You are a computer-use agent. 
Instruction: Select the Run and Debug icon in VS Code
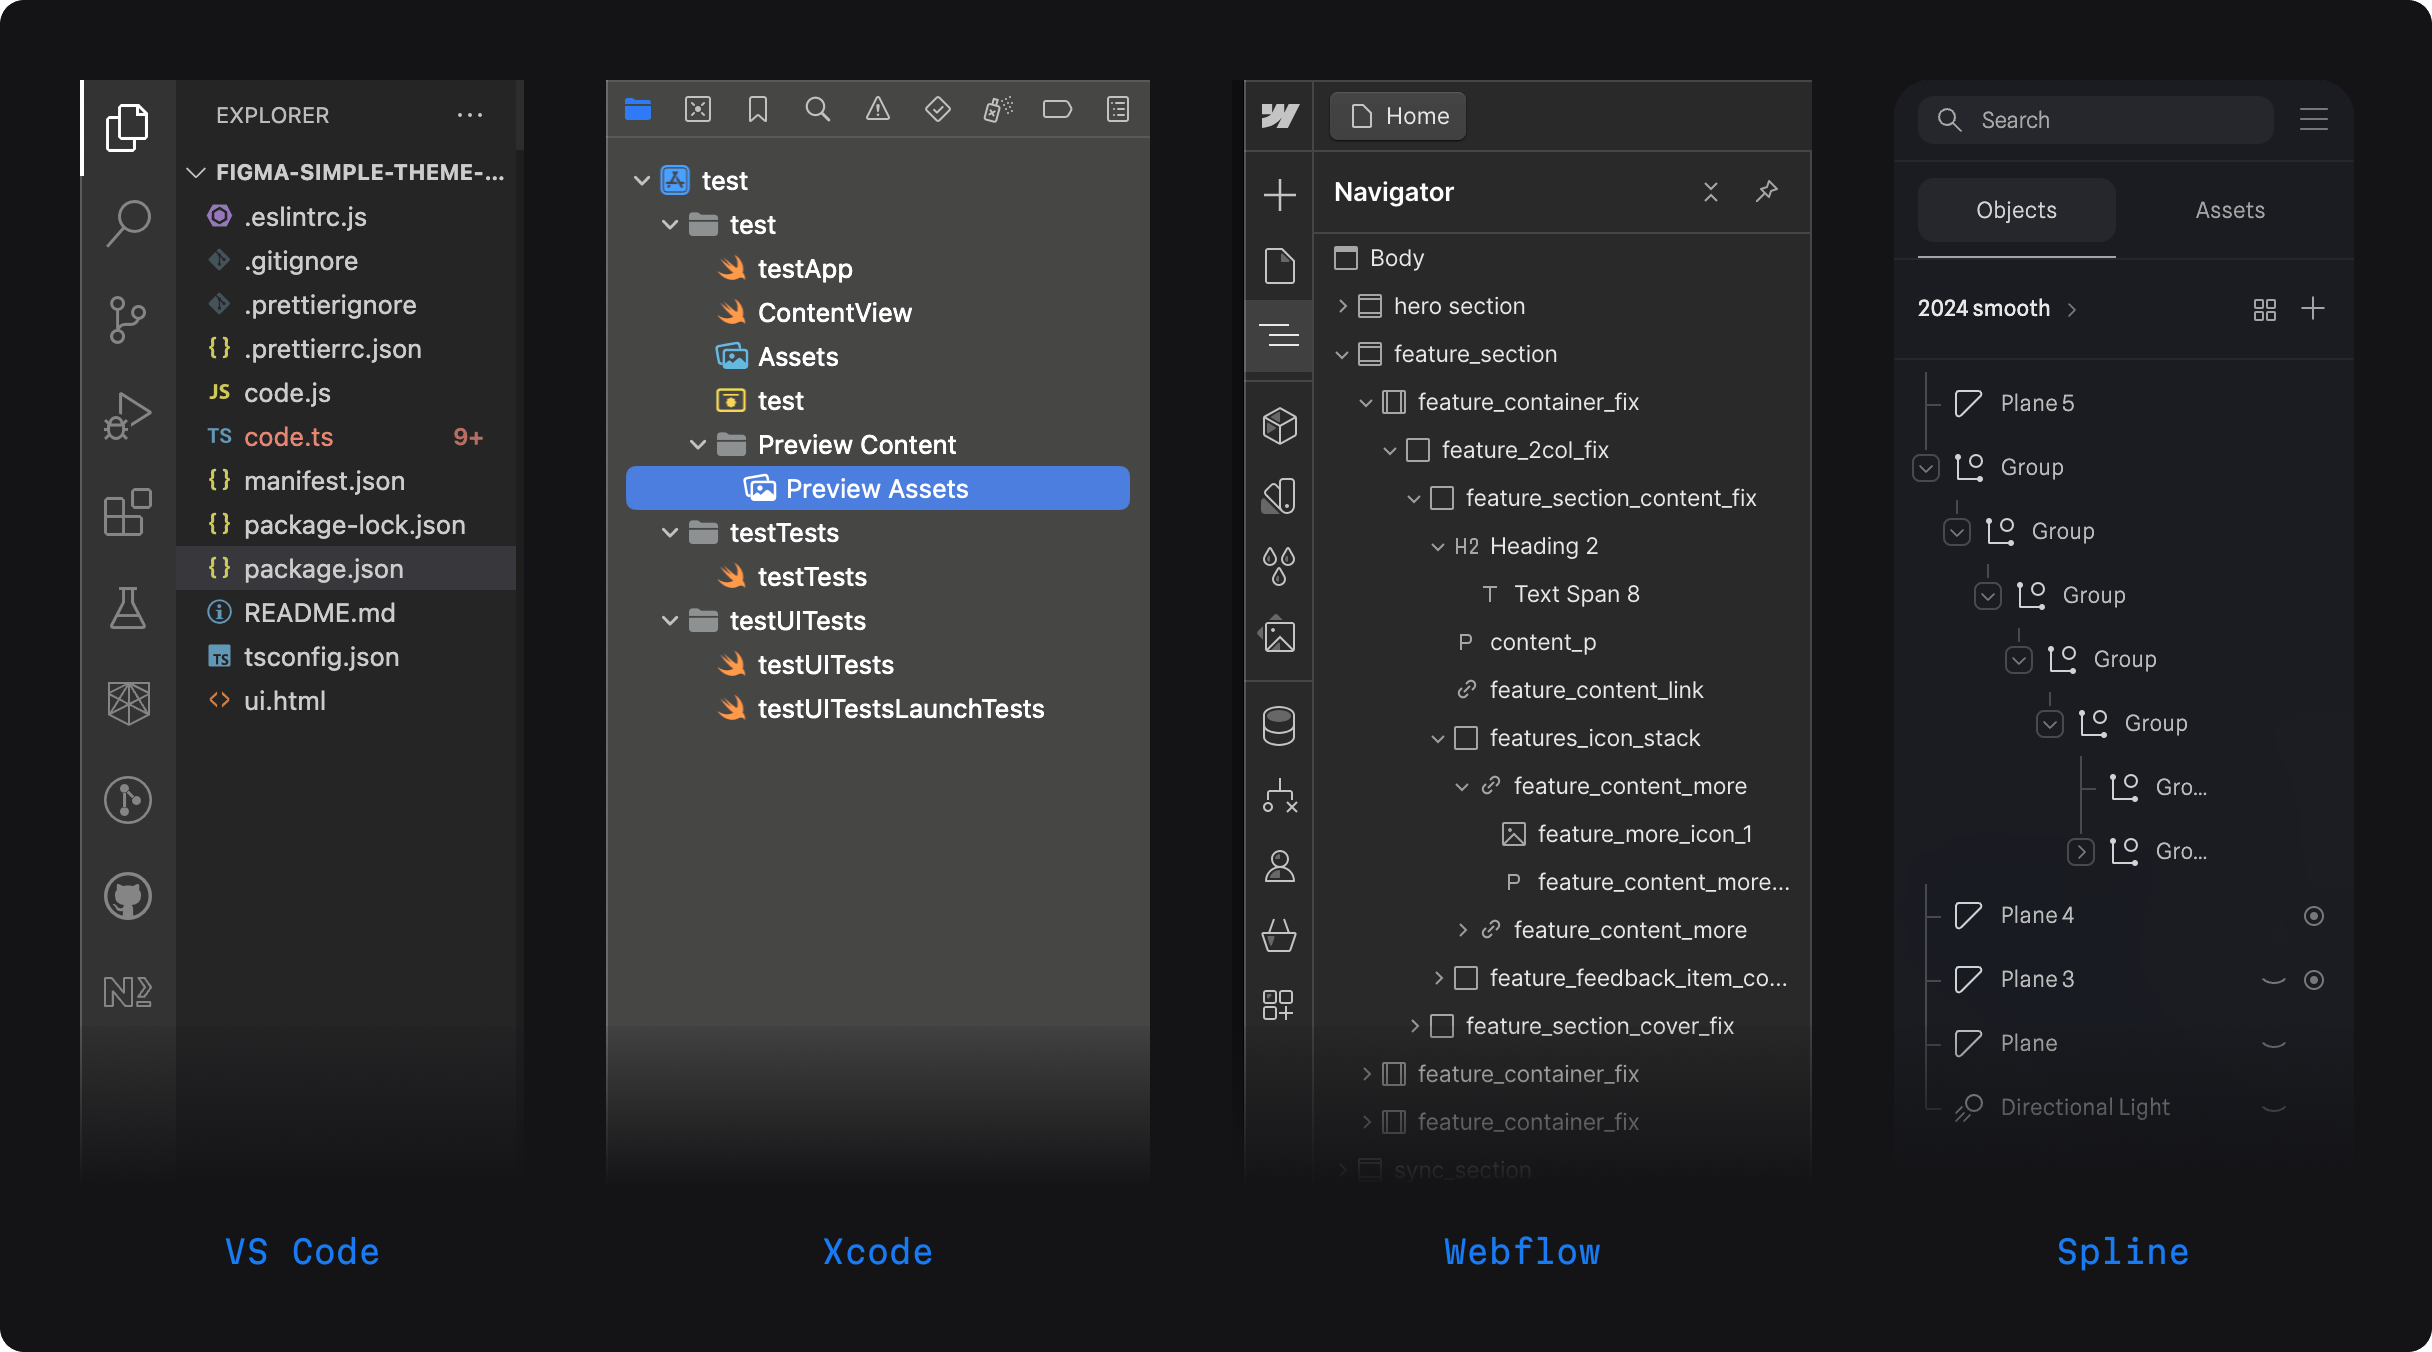click(x=127, y=415)
